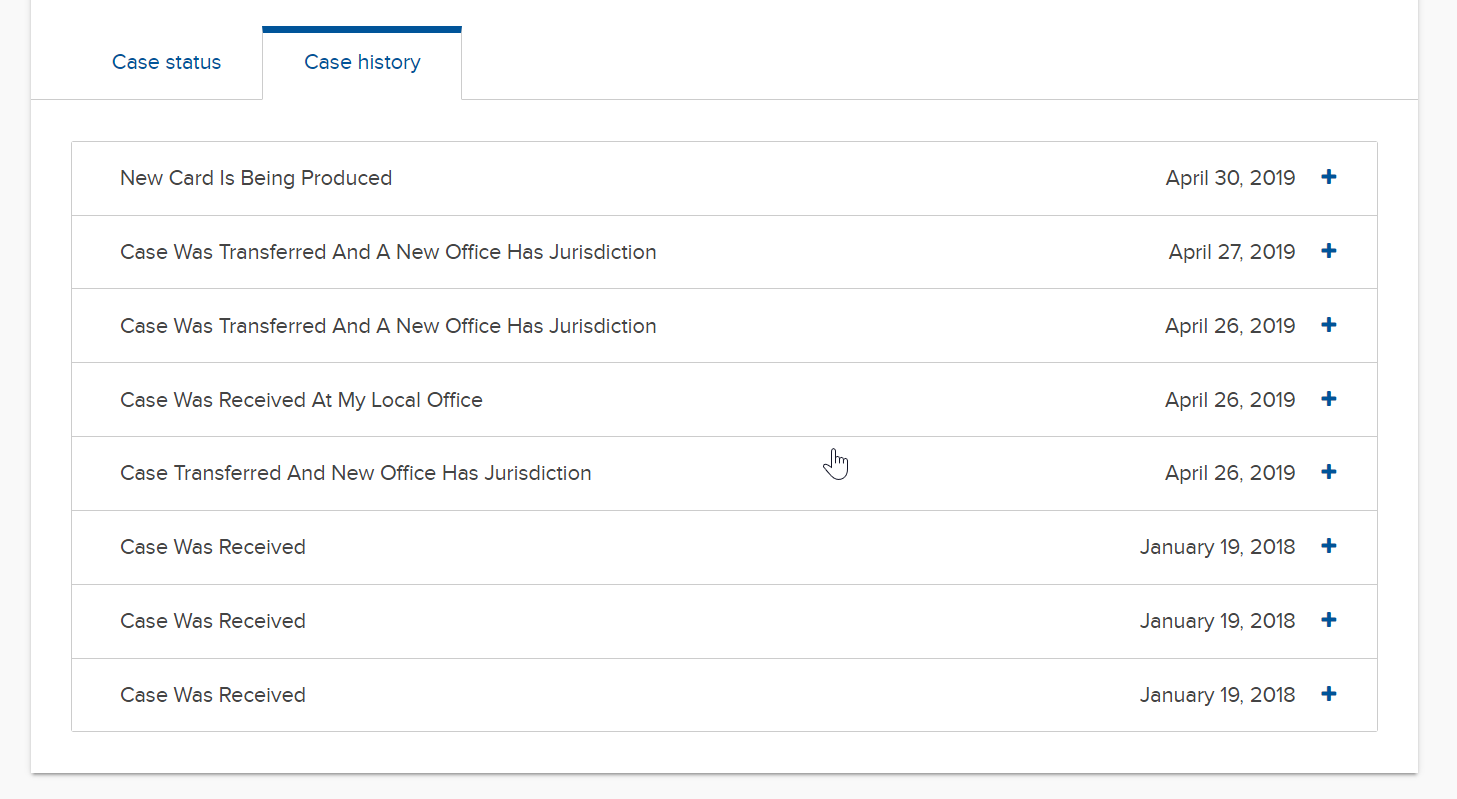This screenshot has height=799, width=1457.
Task: Click plus icon of first January 19, 2018 entry
Action: [1328, 546]
